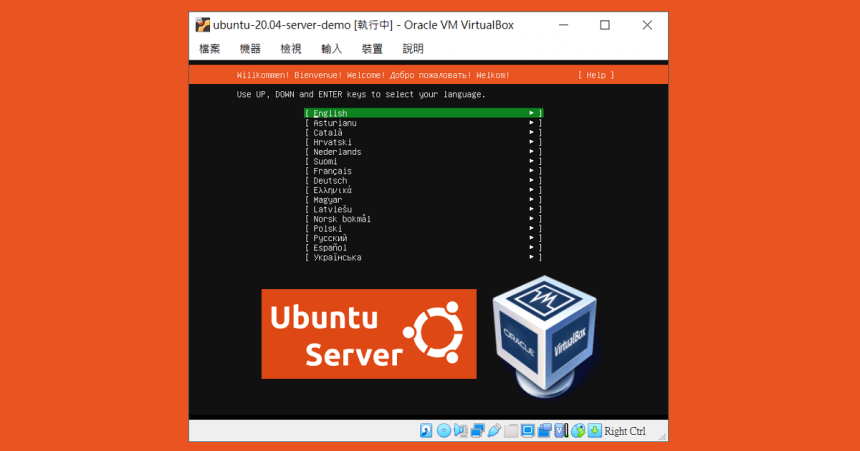Open the 機器 menu
860x451 pixels.
tap(250, 49)
